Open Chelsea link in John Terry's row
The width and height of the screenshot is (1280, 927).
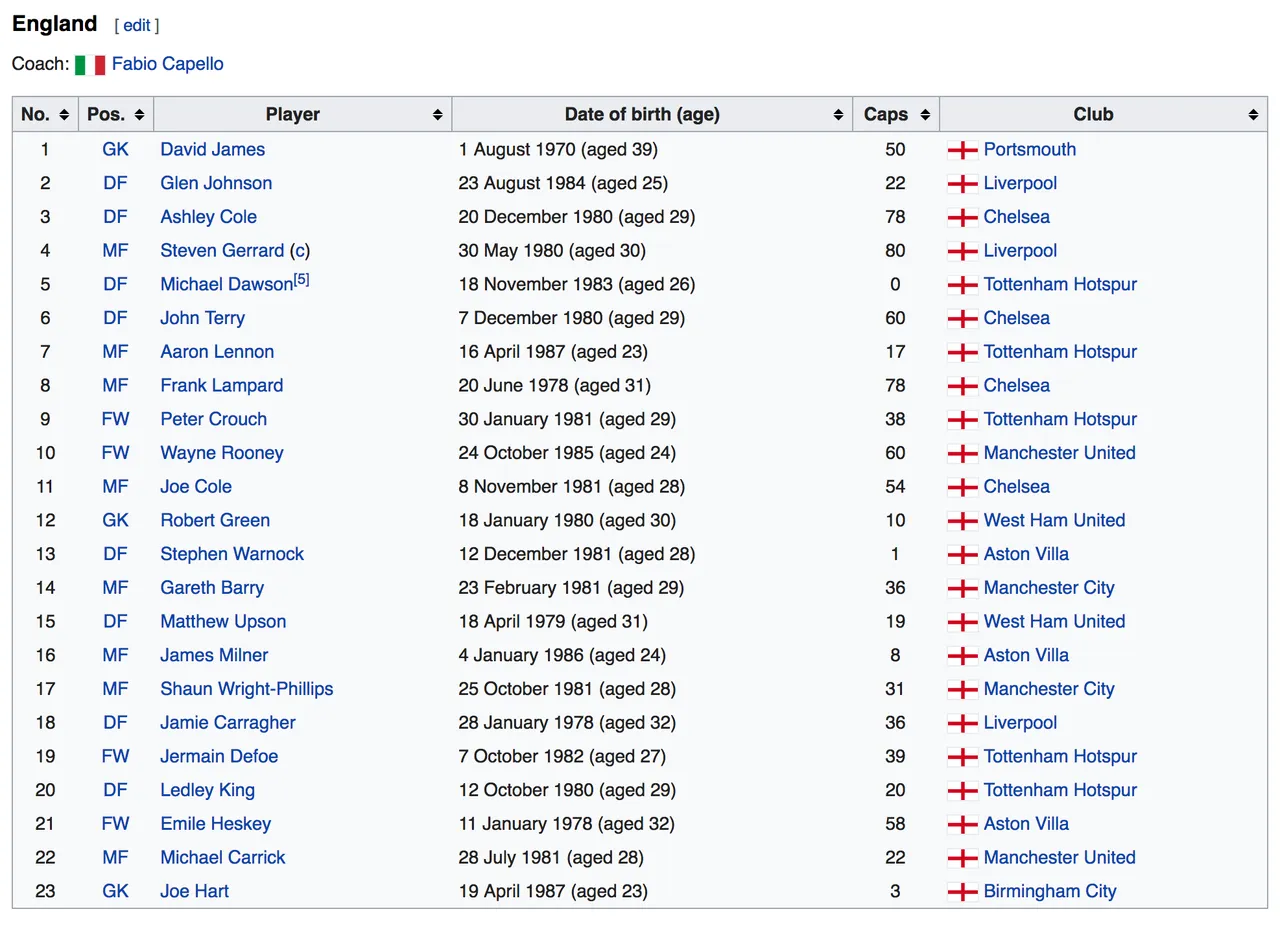click(1017, 318)
